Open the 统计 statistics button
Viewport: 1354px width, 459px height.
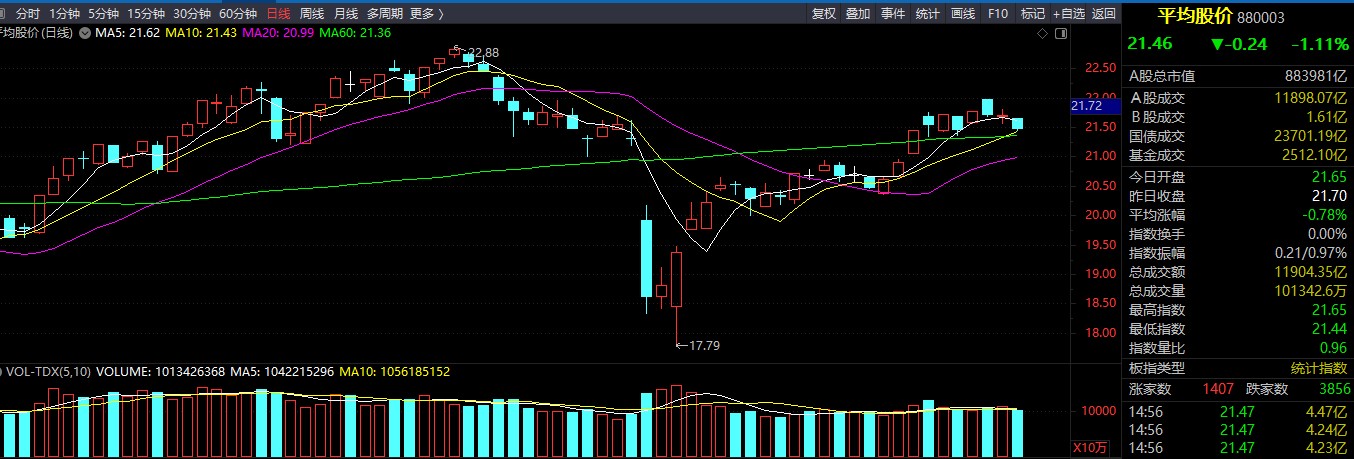point(928,14)
